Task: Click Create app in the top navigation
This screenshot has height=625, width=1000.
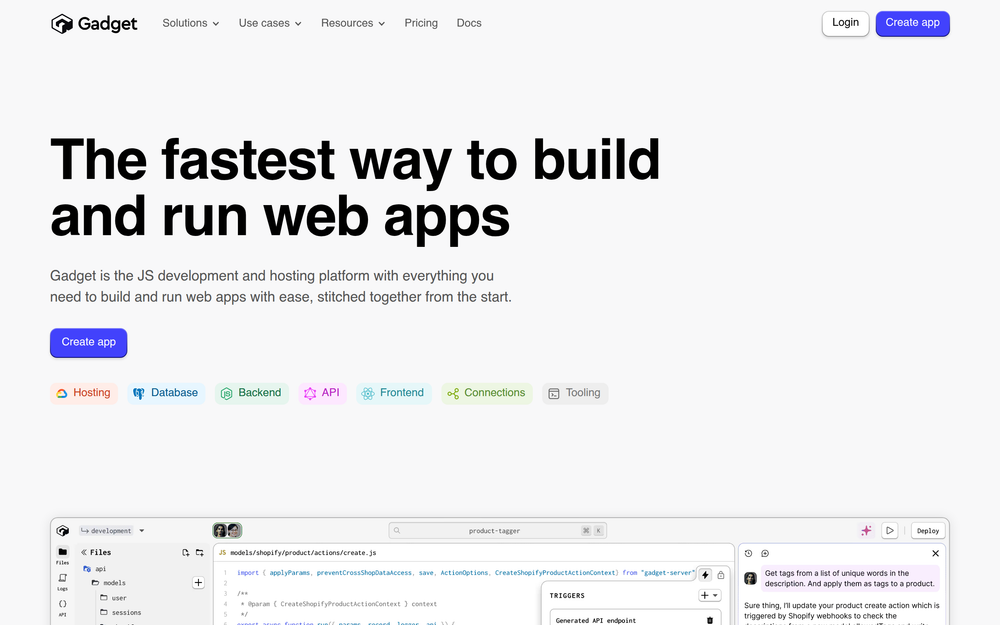Action: click(912, 23)
